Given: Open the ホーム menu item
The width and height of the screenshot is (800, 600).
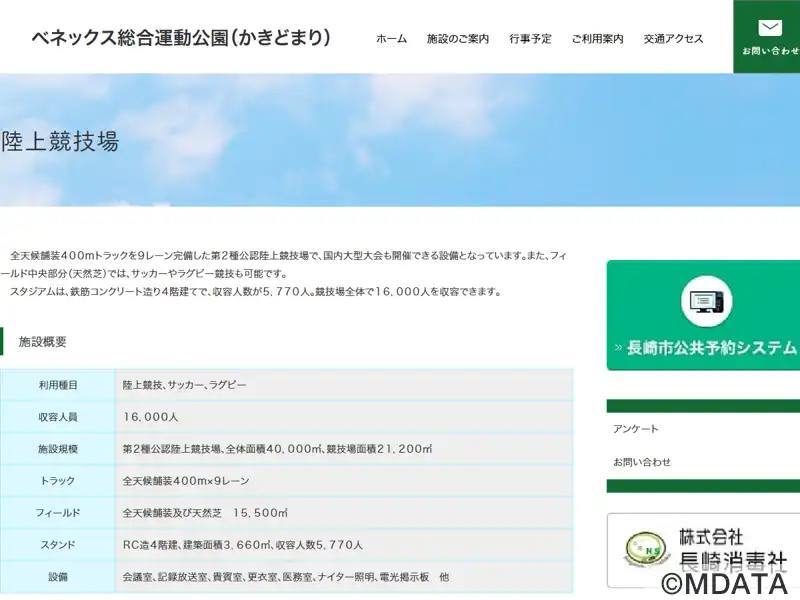Looking at the screenshot, I should 391,39.
